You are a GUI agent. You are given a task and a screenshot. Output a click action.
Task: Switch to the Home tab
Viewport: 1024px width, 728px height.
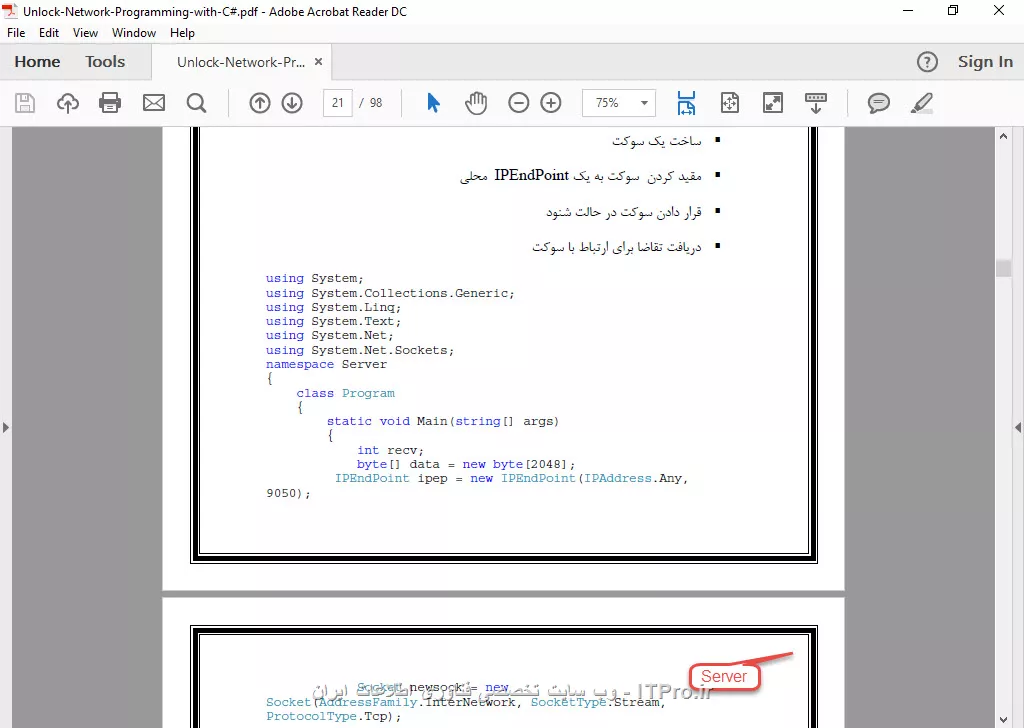[37, 61]
